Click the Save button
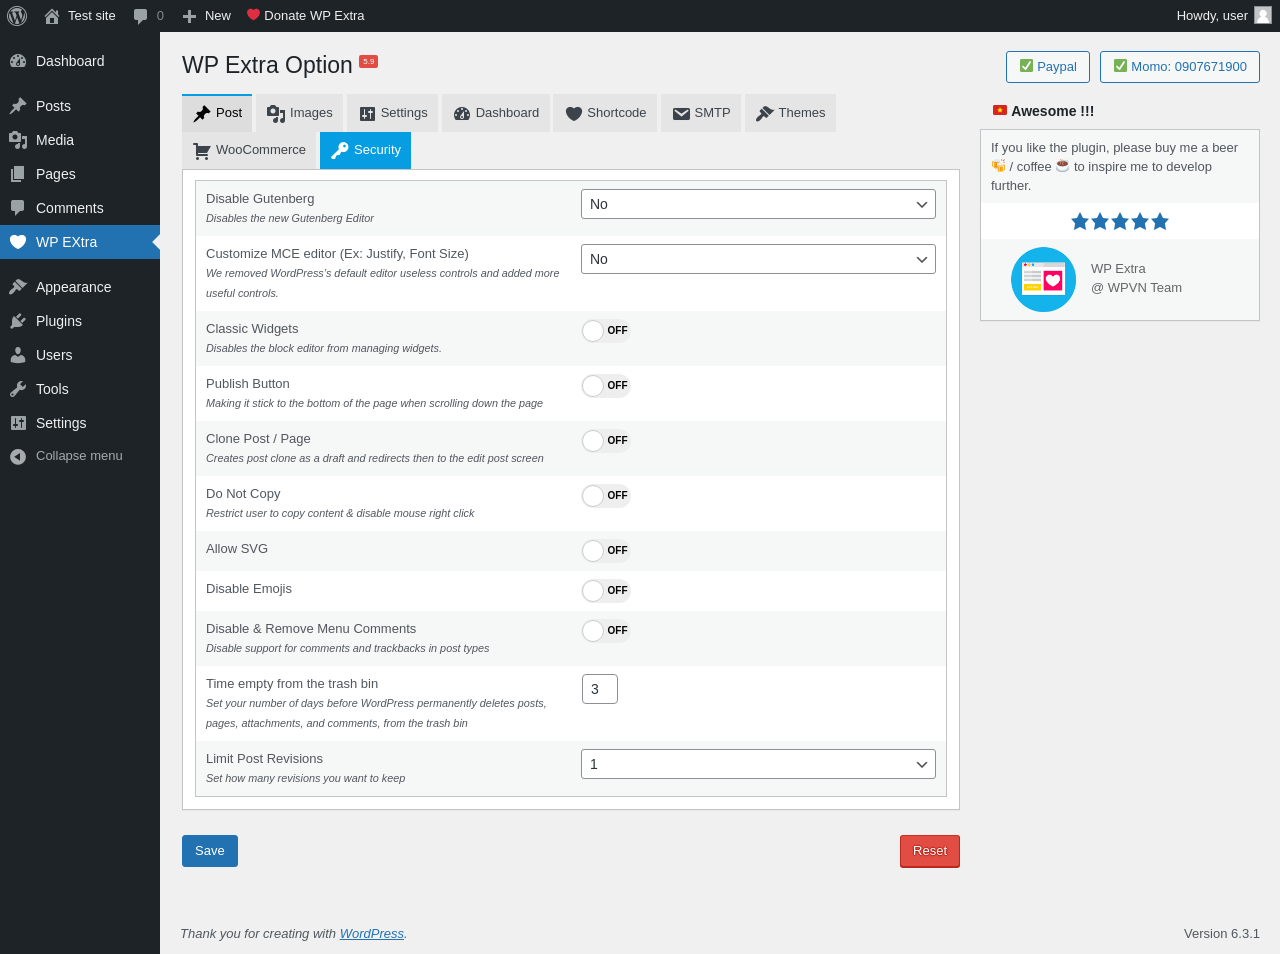Image resolution: width=1280 pixels, height=954 pixels. click(210, 851)
